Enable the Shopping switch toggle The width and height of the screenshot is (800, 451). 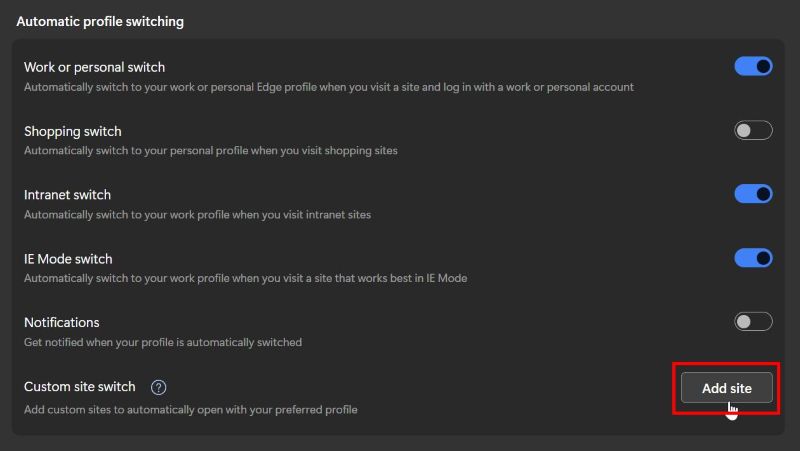[x=753, y=130]
